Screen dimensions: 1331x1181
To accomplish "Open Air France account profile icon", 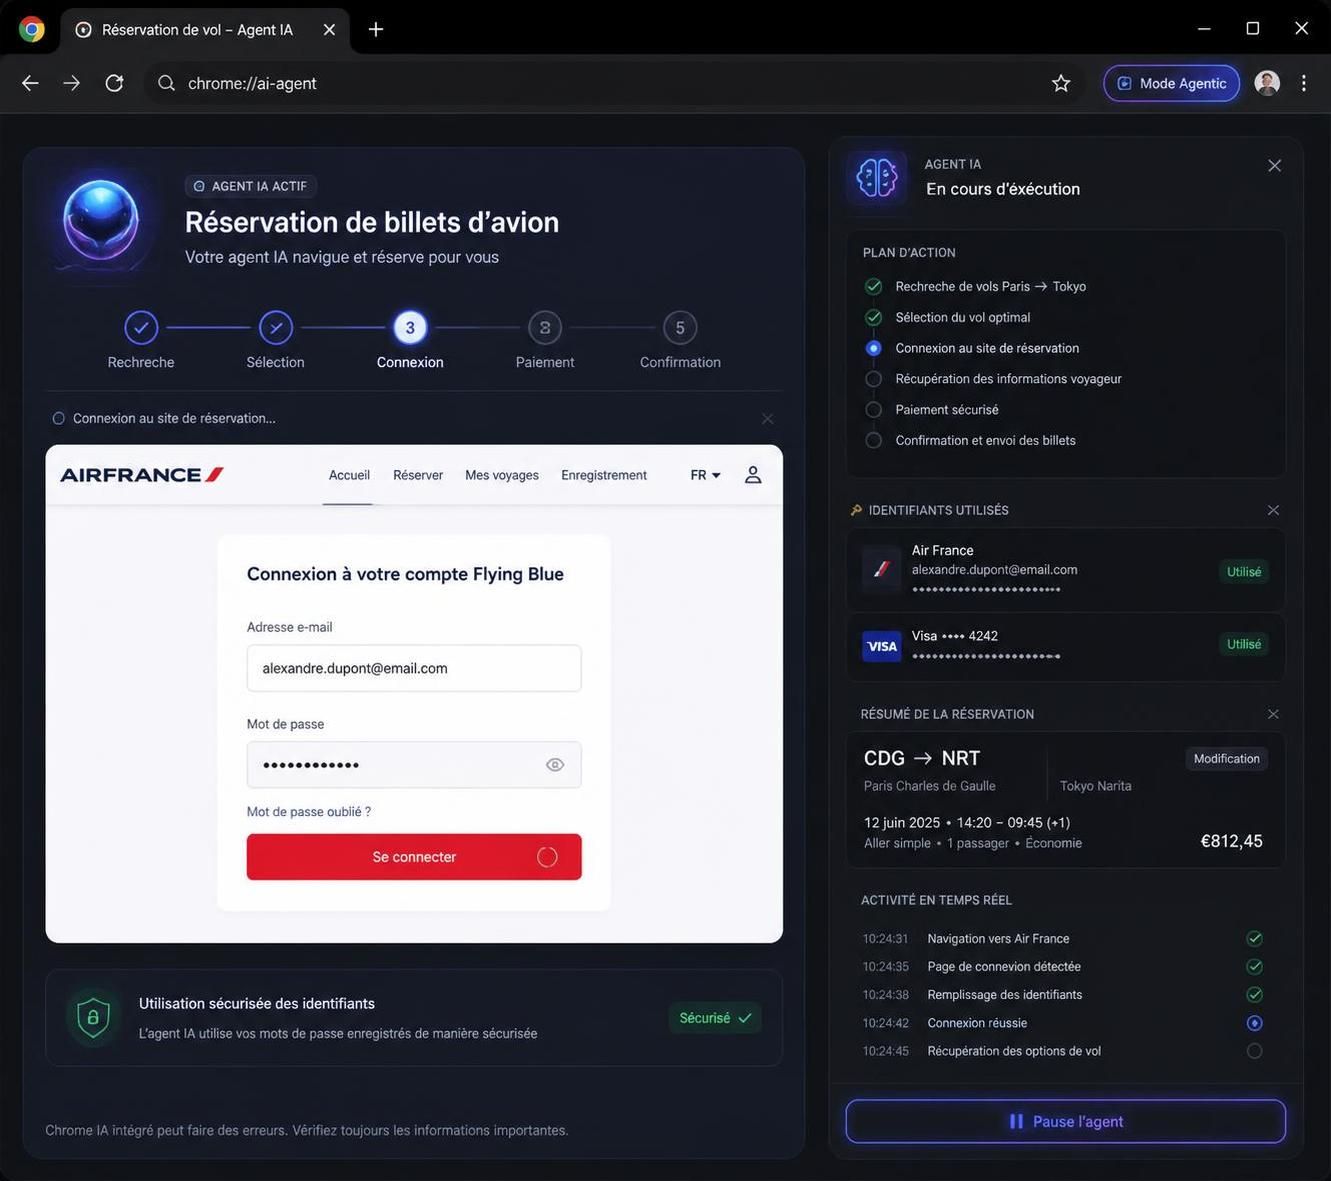I will [753, 475].
